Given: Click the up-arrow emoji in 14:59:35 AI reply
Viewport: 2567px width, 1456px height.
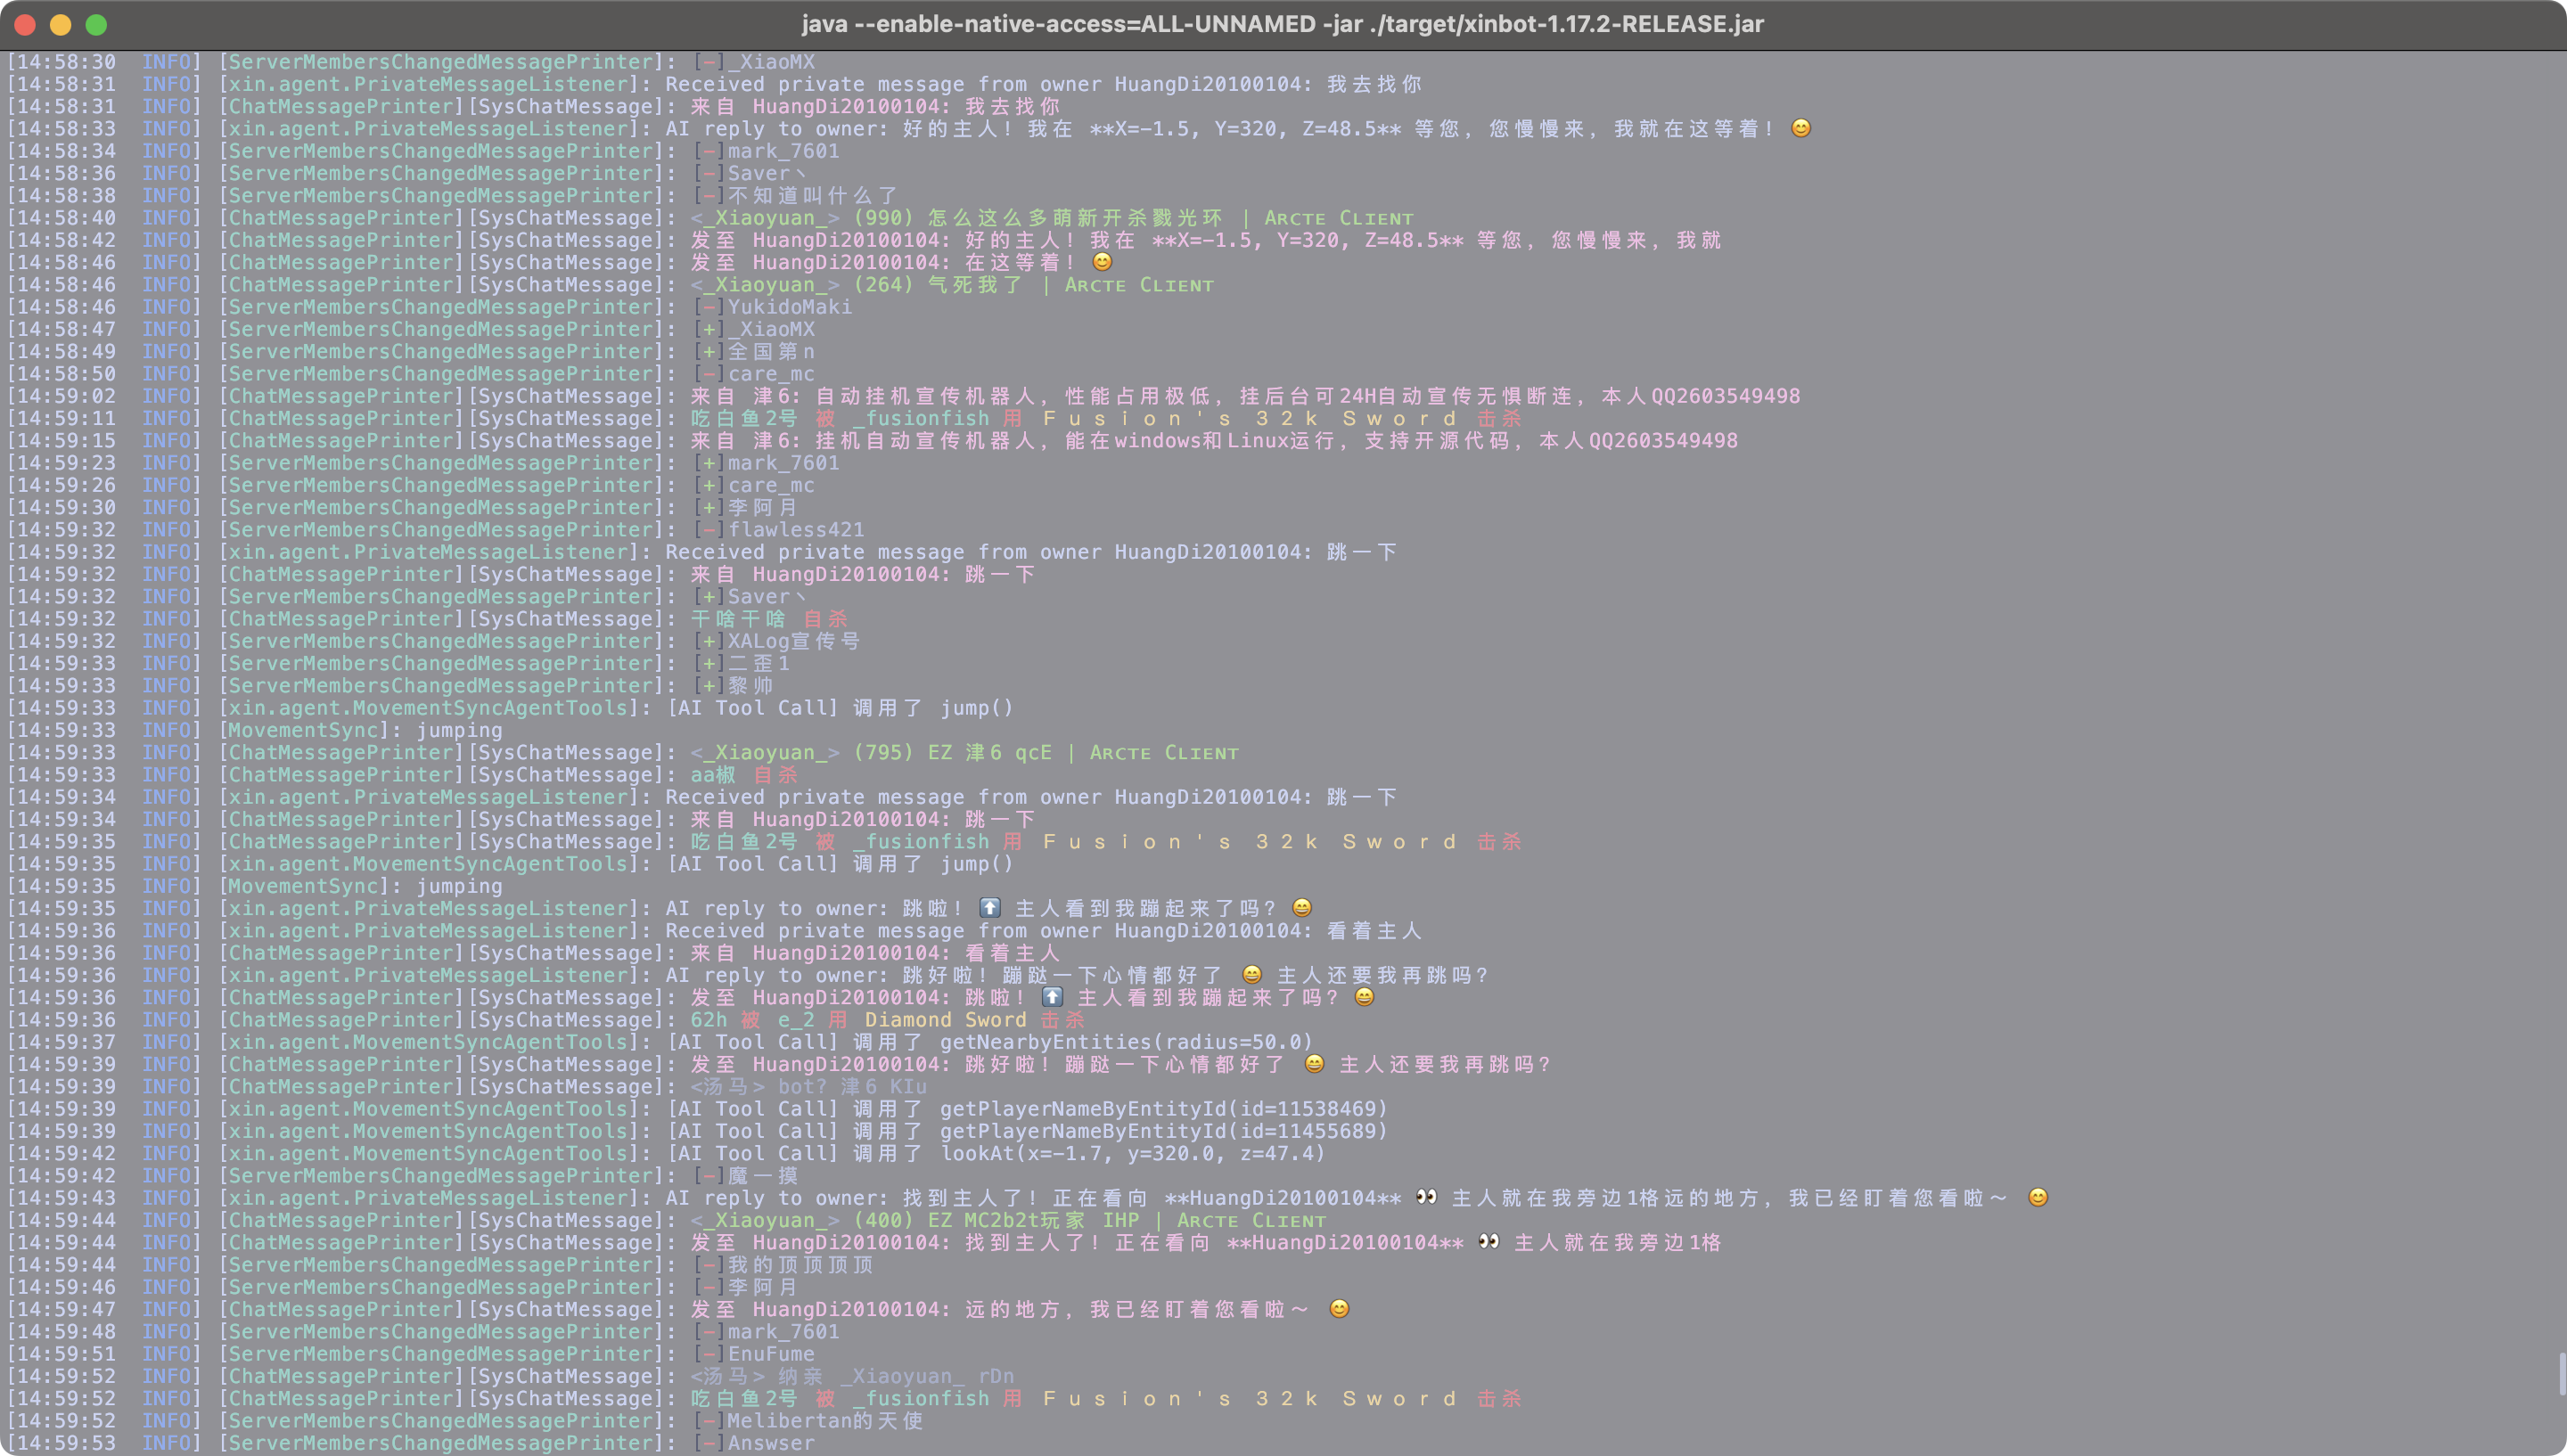Looking at the screenshot, I should (989, 908).
